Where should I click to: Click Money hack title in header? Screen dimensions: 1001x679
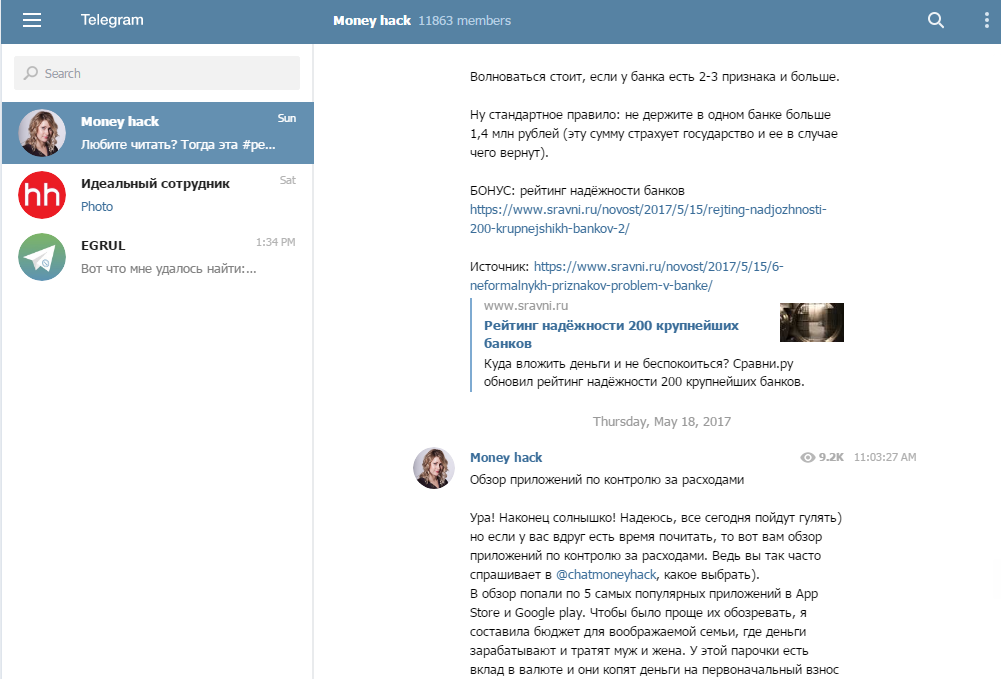372,20
